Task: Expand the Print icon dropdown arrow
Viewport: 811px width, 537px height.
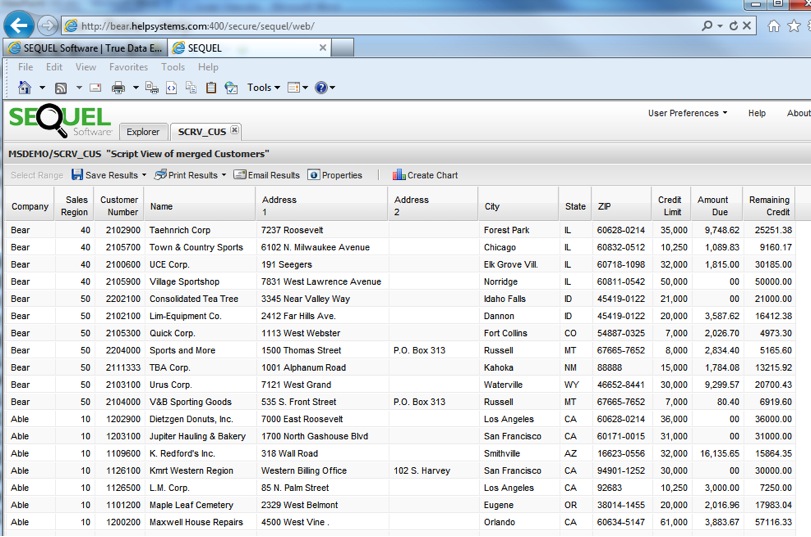Action: pyautogui.click(x=136, y=87)
